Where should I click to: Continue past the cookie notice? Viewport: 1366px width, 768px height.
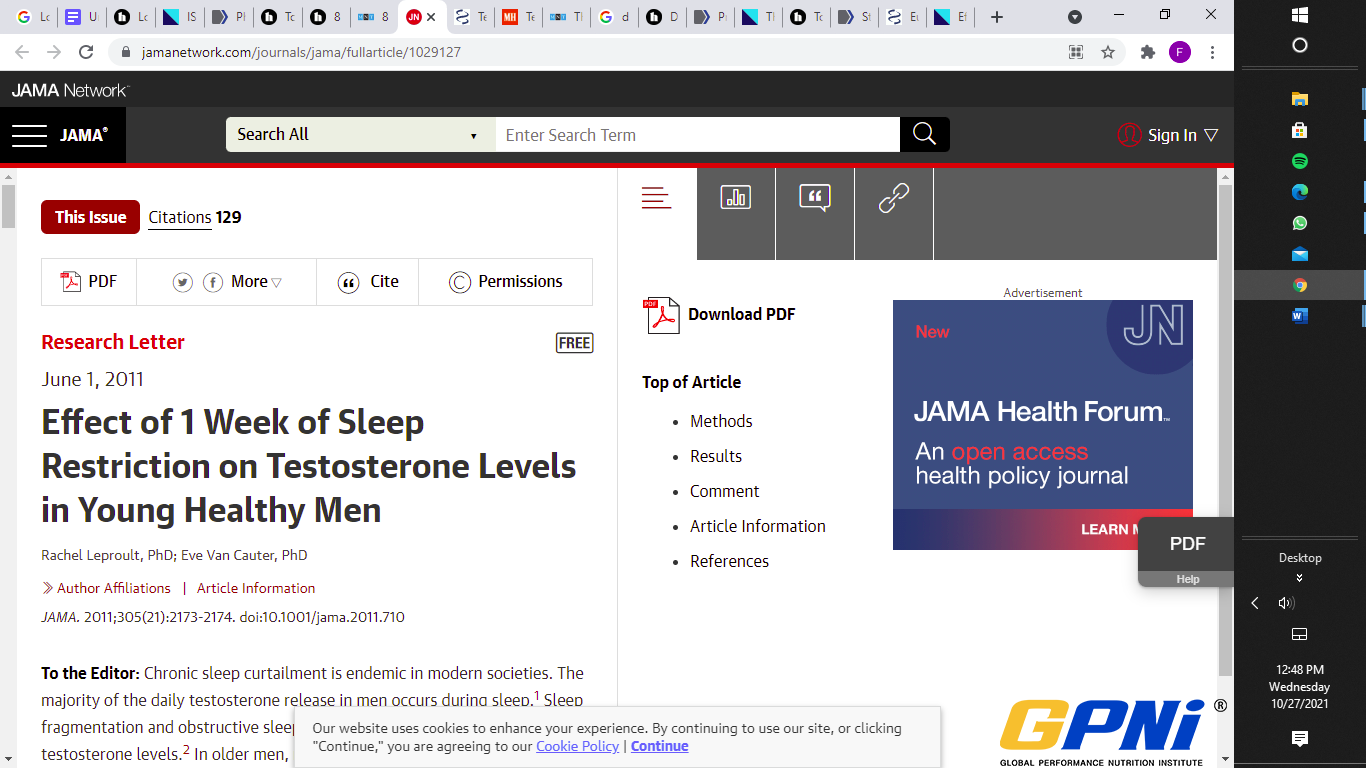point(659,746)
